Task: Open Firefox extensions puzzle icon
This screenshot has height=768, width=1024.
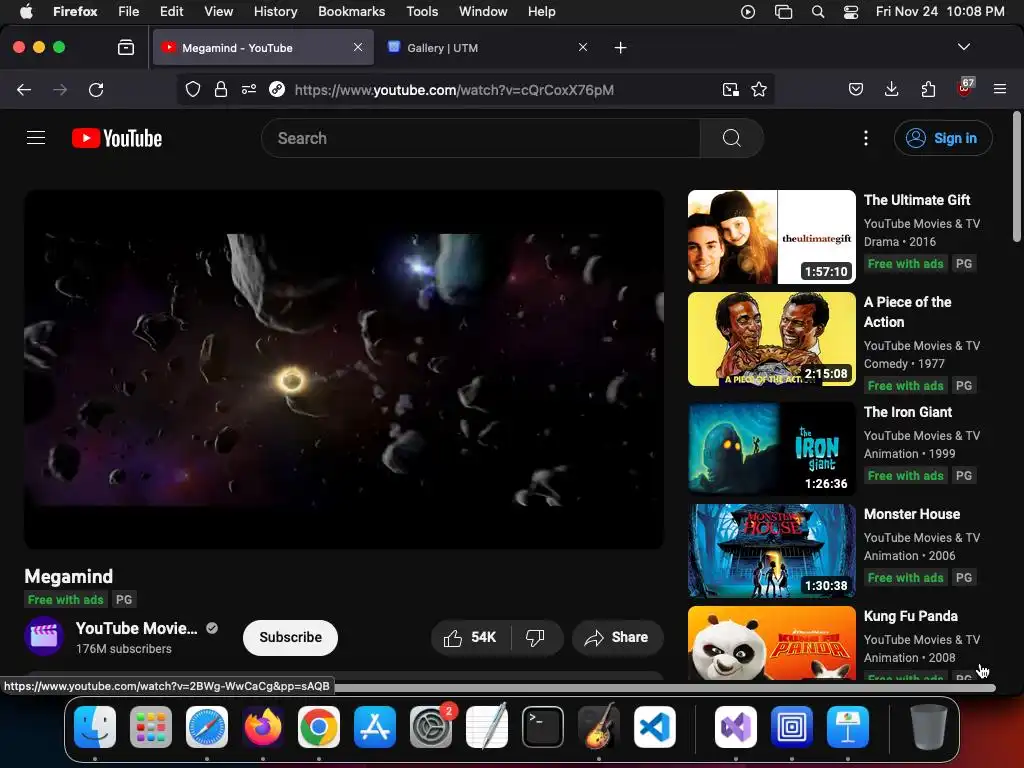Action: pyautogui.click(x=928, y=89)
